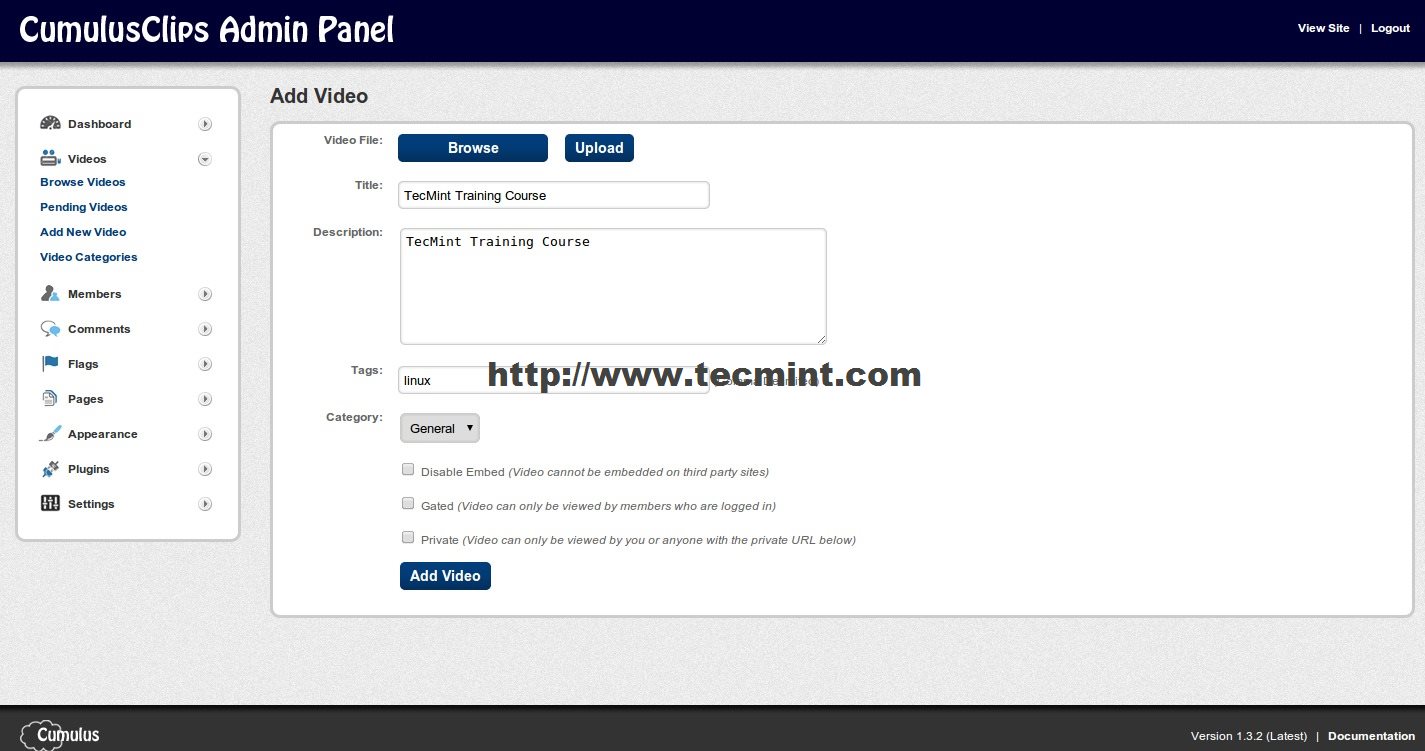Select the Videos menu item
This screenshot has height=751, width=1425.
tap(87, 159)
